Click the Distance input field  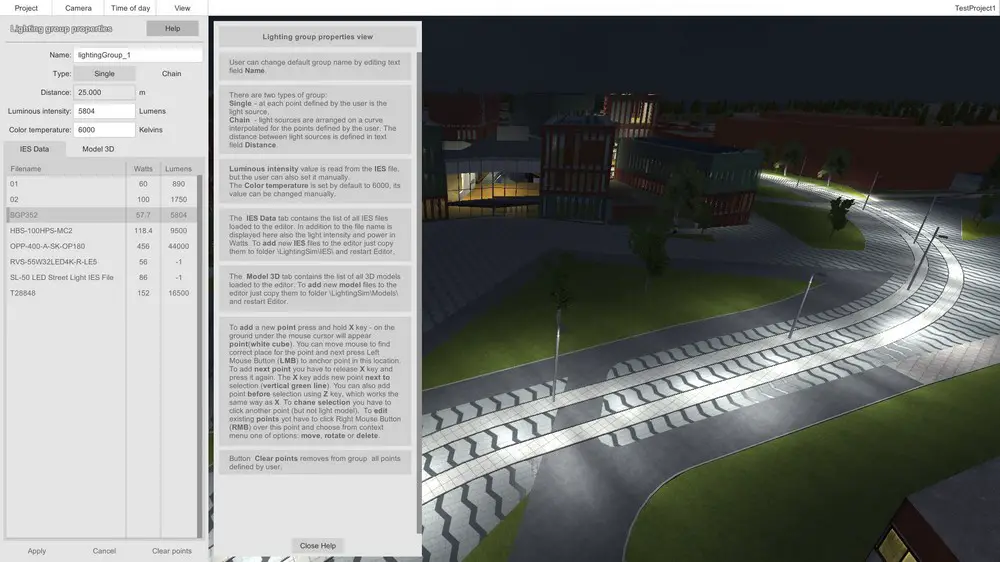[x=104, y=92]
